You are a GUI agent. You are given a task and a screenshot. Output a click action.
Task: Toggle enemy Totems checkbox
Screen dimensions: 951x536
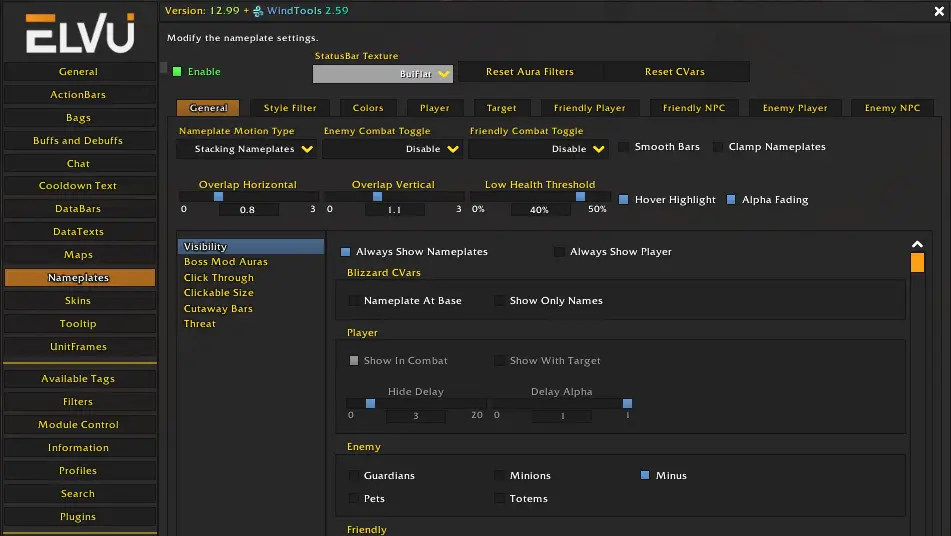tap(499, 498)
